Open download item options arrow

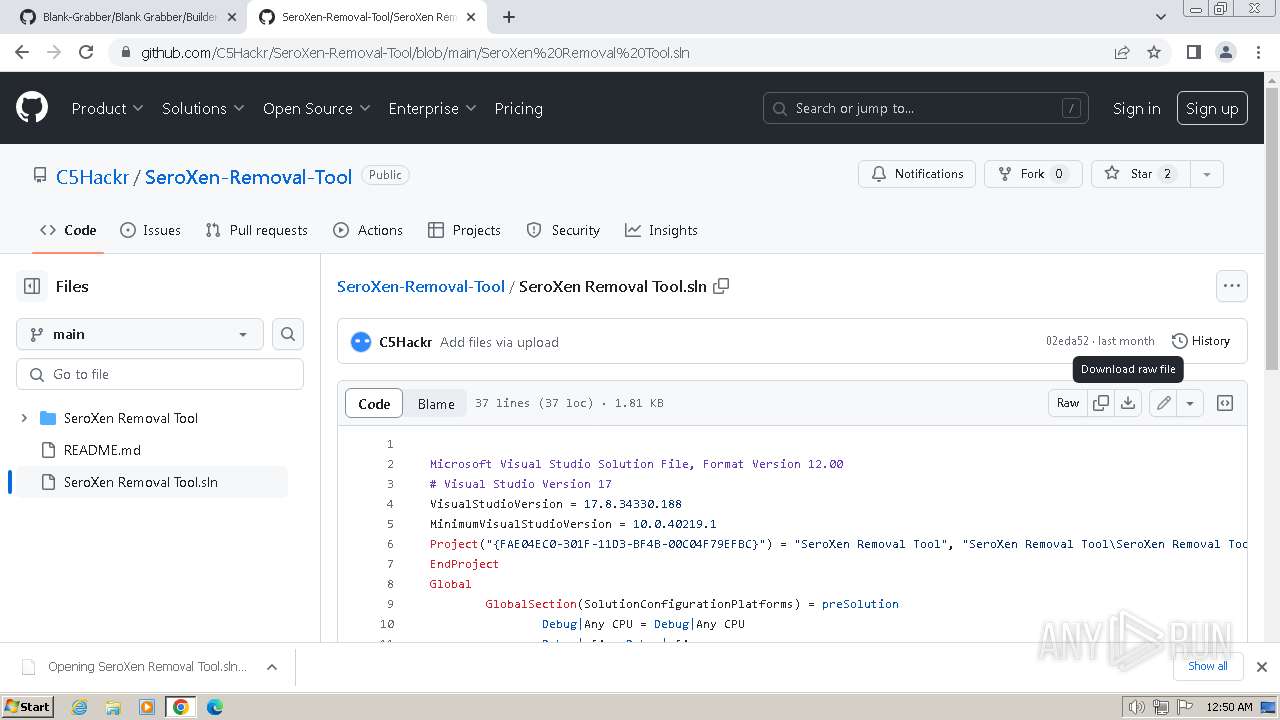click(x=272, y=667)
